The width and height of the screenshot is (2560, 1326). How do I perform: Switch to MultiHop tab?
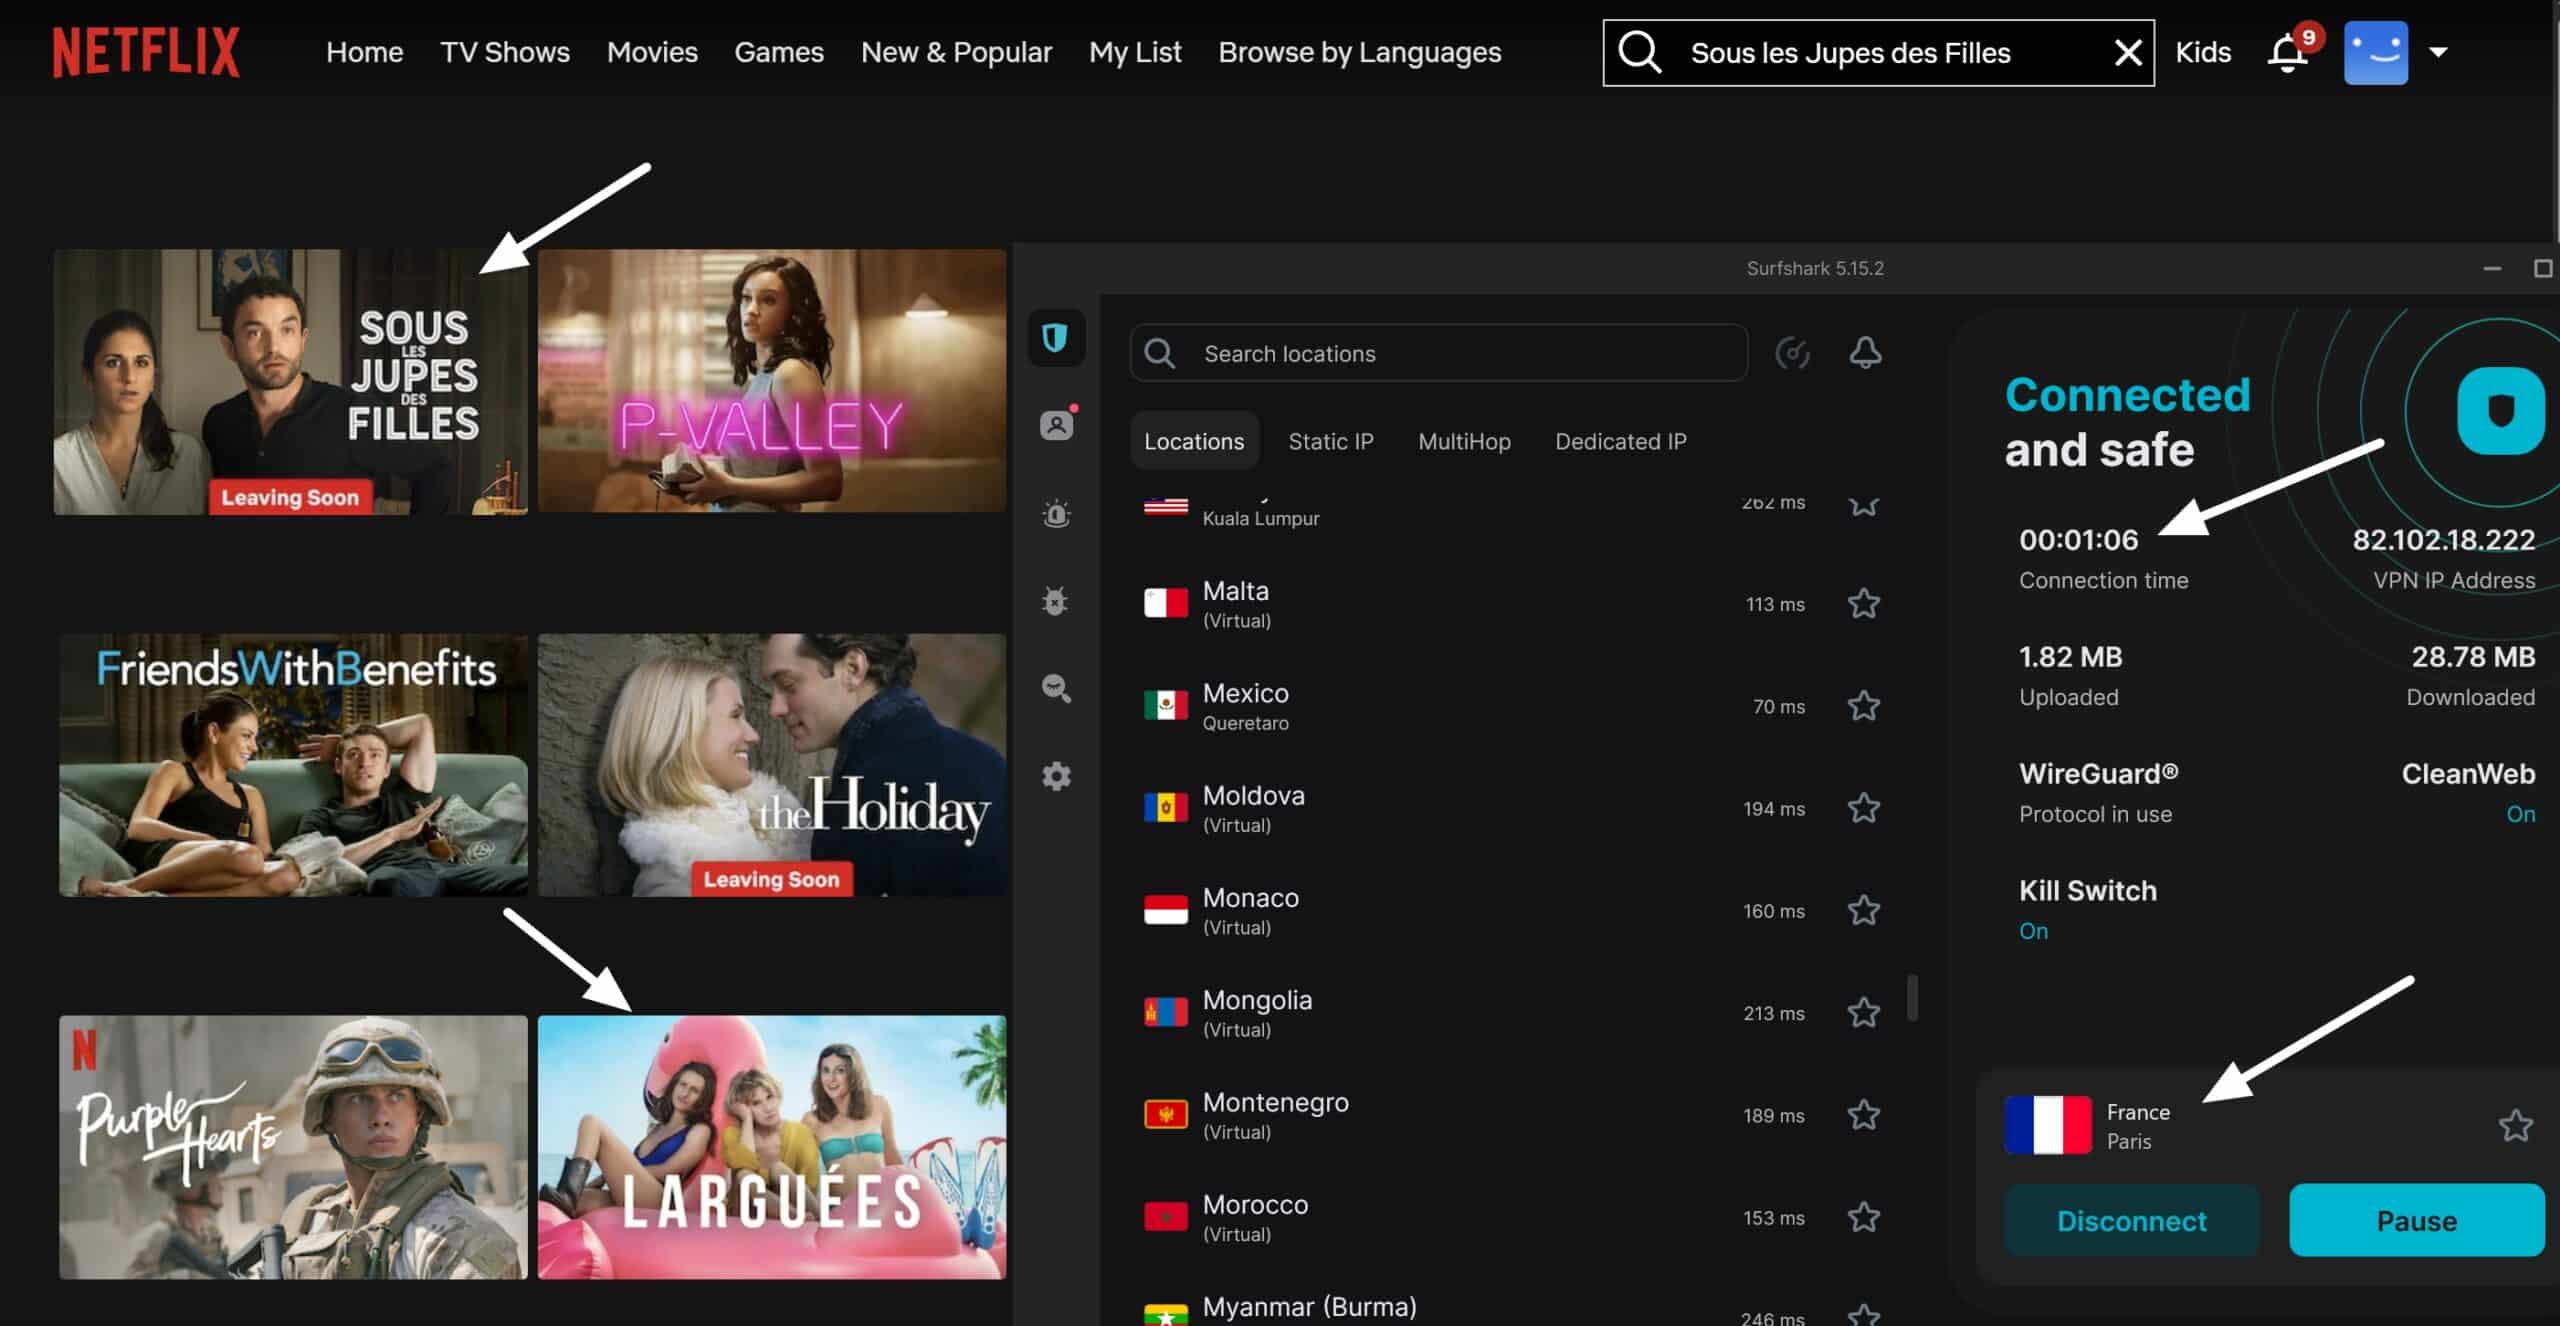pyautogui.click(x=1464, y=441)
